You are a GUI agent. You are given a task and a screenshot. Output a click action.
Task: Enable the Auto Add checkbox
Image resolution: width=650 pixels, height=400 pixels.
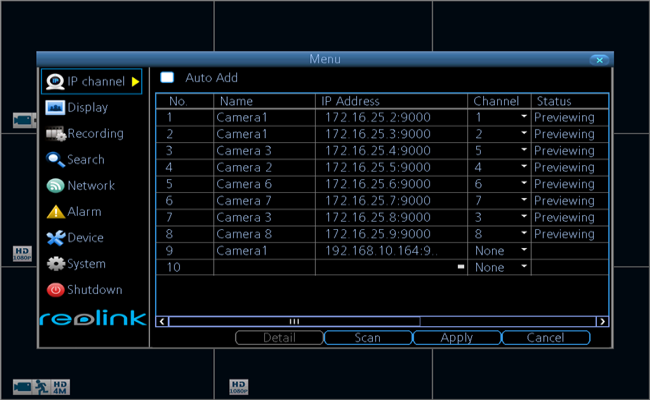168,78
